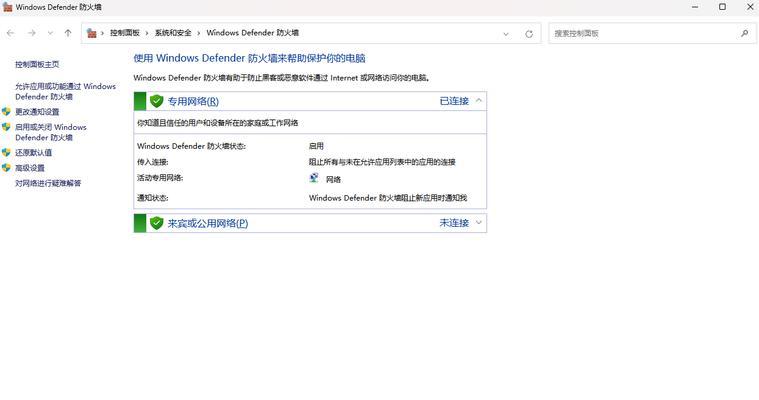Click green shield icon next to 来宾或公用网络
This screenshot has width=759, height=400.
(x=156, y=223)
